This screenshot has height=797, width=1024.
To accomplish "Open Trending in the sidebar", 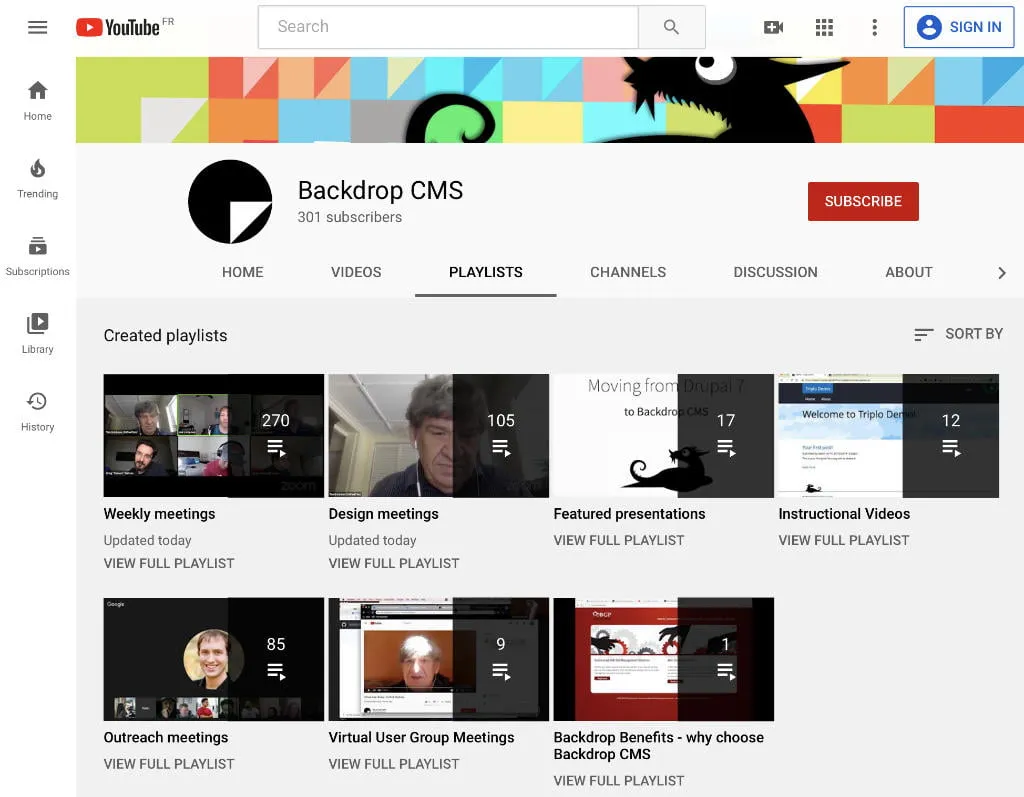I will coord(37,178).
